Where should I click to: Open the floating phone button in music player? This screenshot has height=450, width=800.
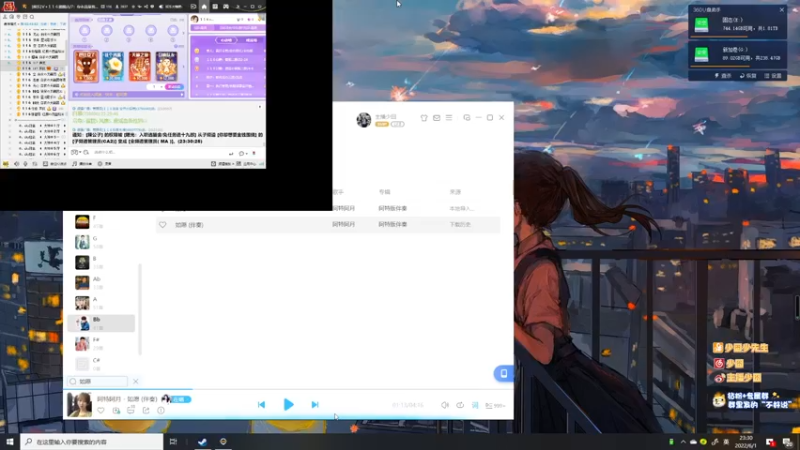tap(503, 373)
